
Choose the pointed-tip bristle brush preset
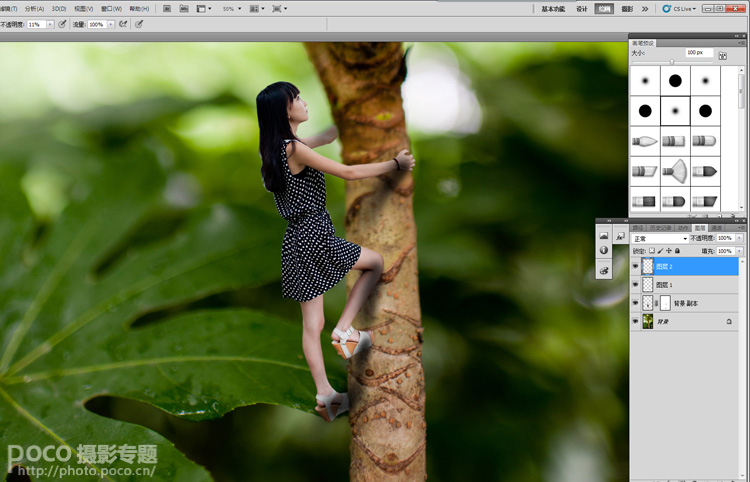click(x=645, y=141)
